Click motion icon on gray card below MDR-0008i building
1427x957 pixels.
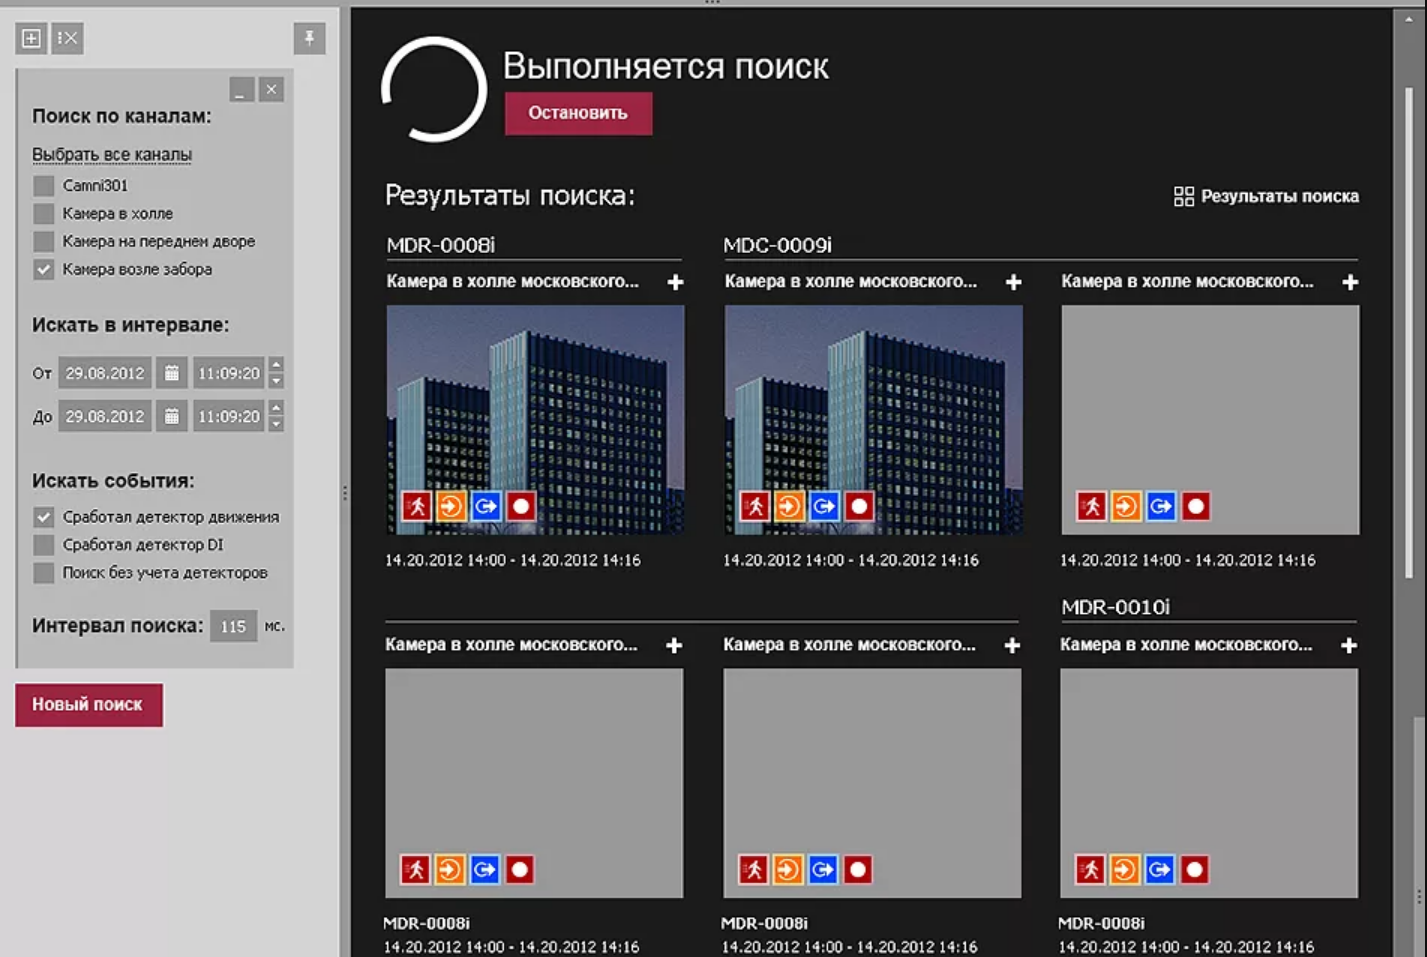(x=416, y=869)
